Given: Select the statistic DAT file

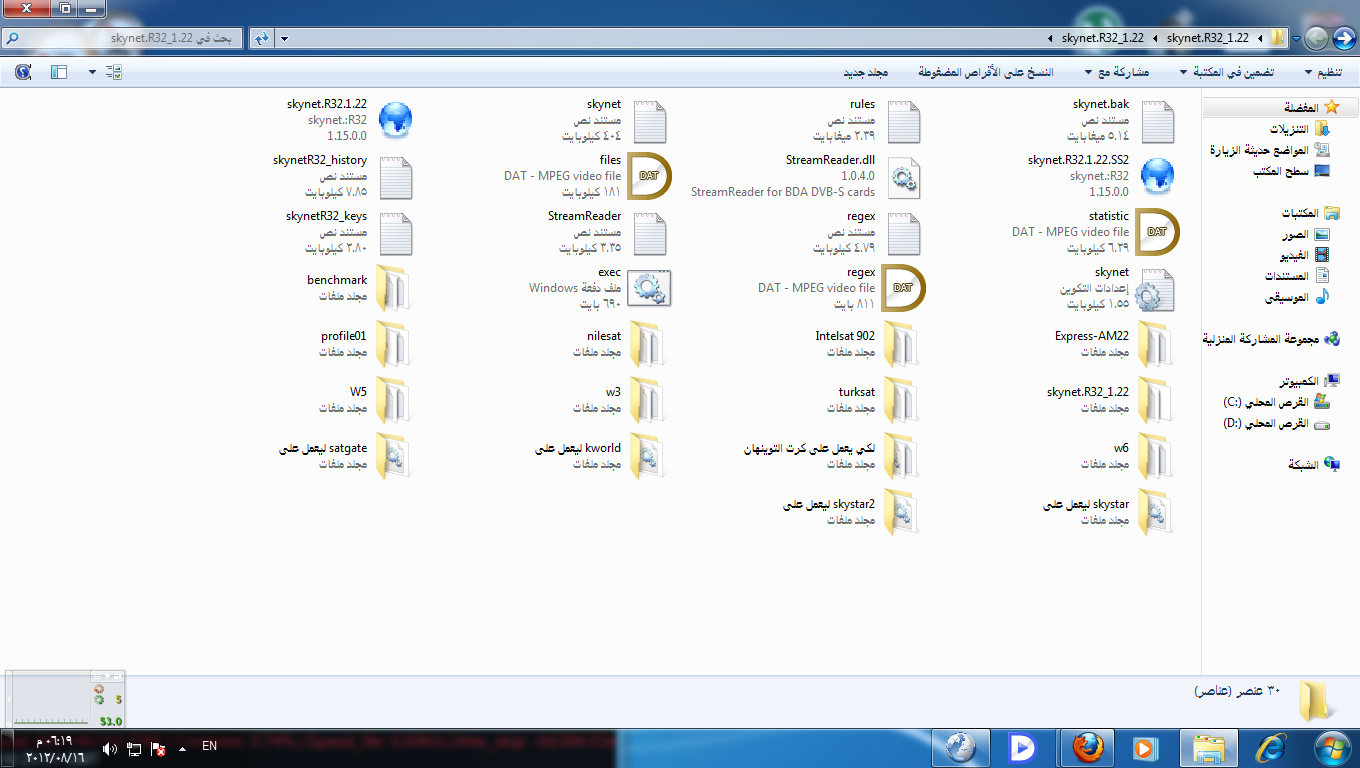Looking at the screenshot, I should (x=1095, y=232).
